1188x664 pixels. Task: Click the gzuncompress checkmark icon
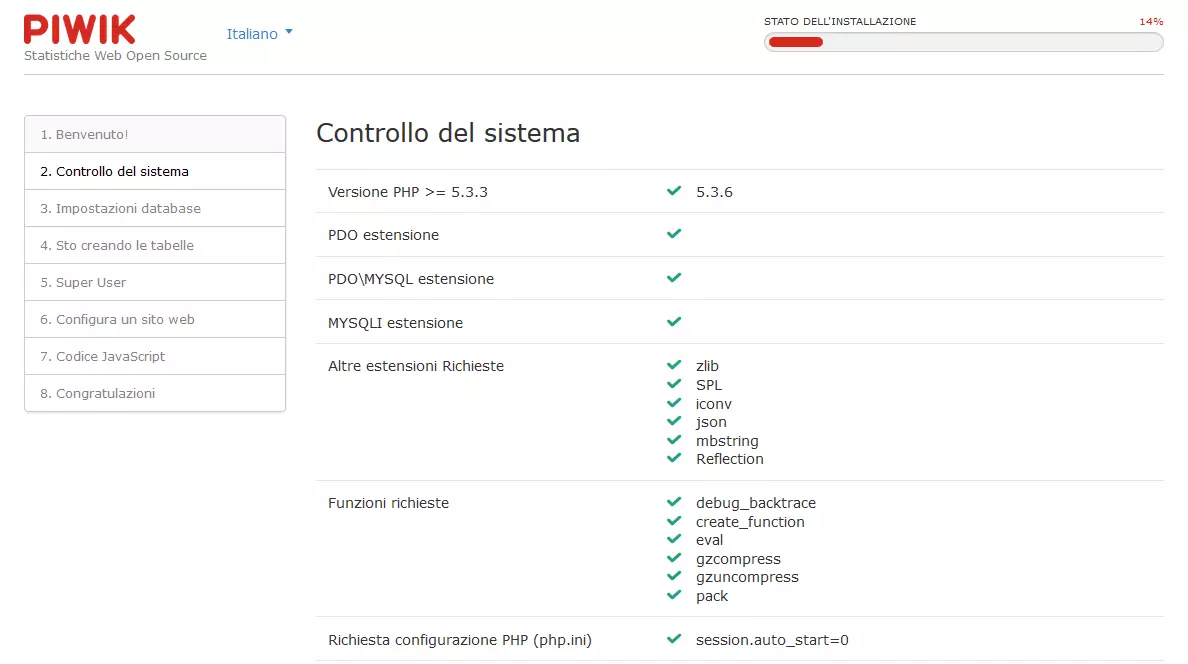click(x=674, y=577)
